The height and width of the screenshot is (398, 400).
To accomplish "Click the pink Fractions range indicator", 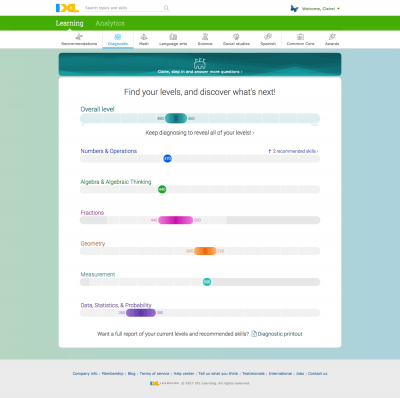I will [x=175, y=220].
